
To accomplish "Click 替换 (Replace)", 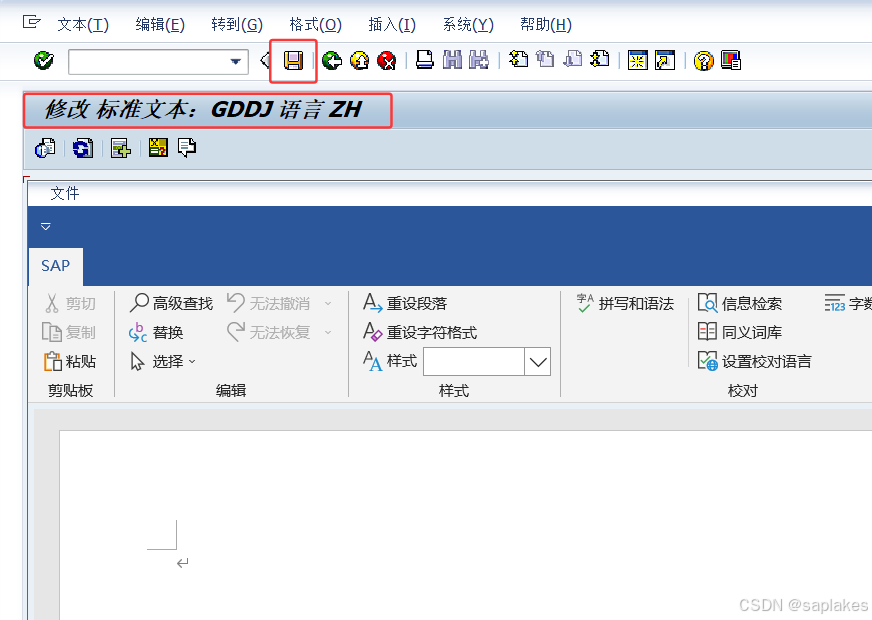I will click(156, 333).
